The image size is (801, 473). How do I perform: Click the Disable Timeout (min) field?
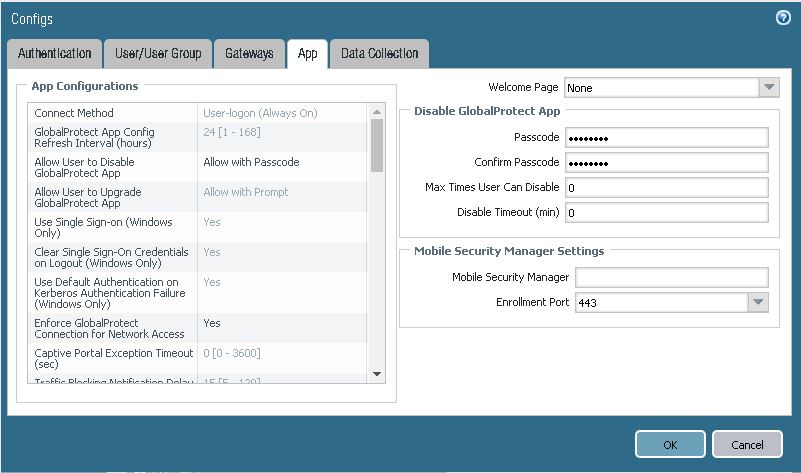(x=667, y=212)
